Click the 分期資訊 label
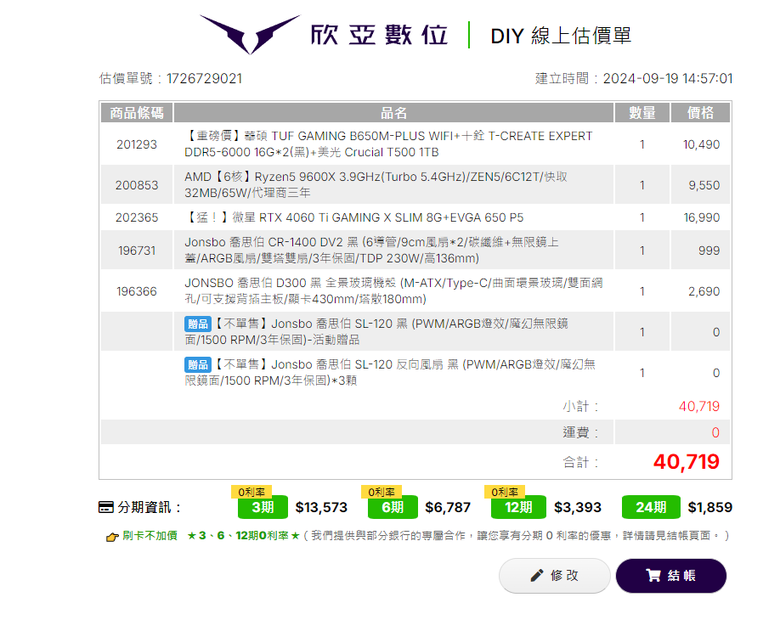The width and height of the screenshot is (780, 620). 149,508
